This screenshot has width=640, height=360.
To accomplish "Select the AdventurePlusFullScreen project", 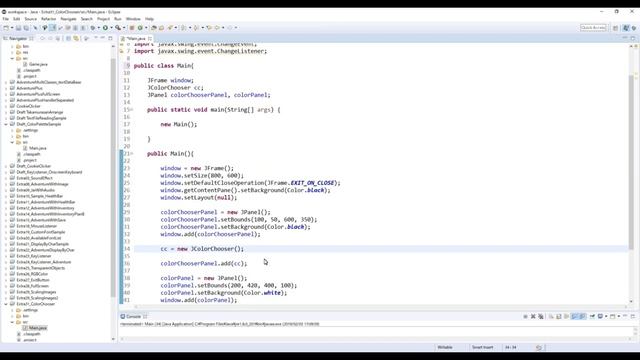I will click(x=38, y=94).
